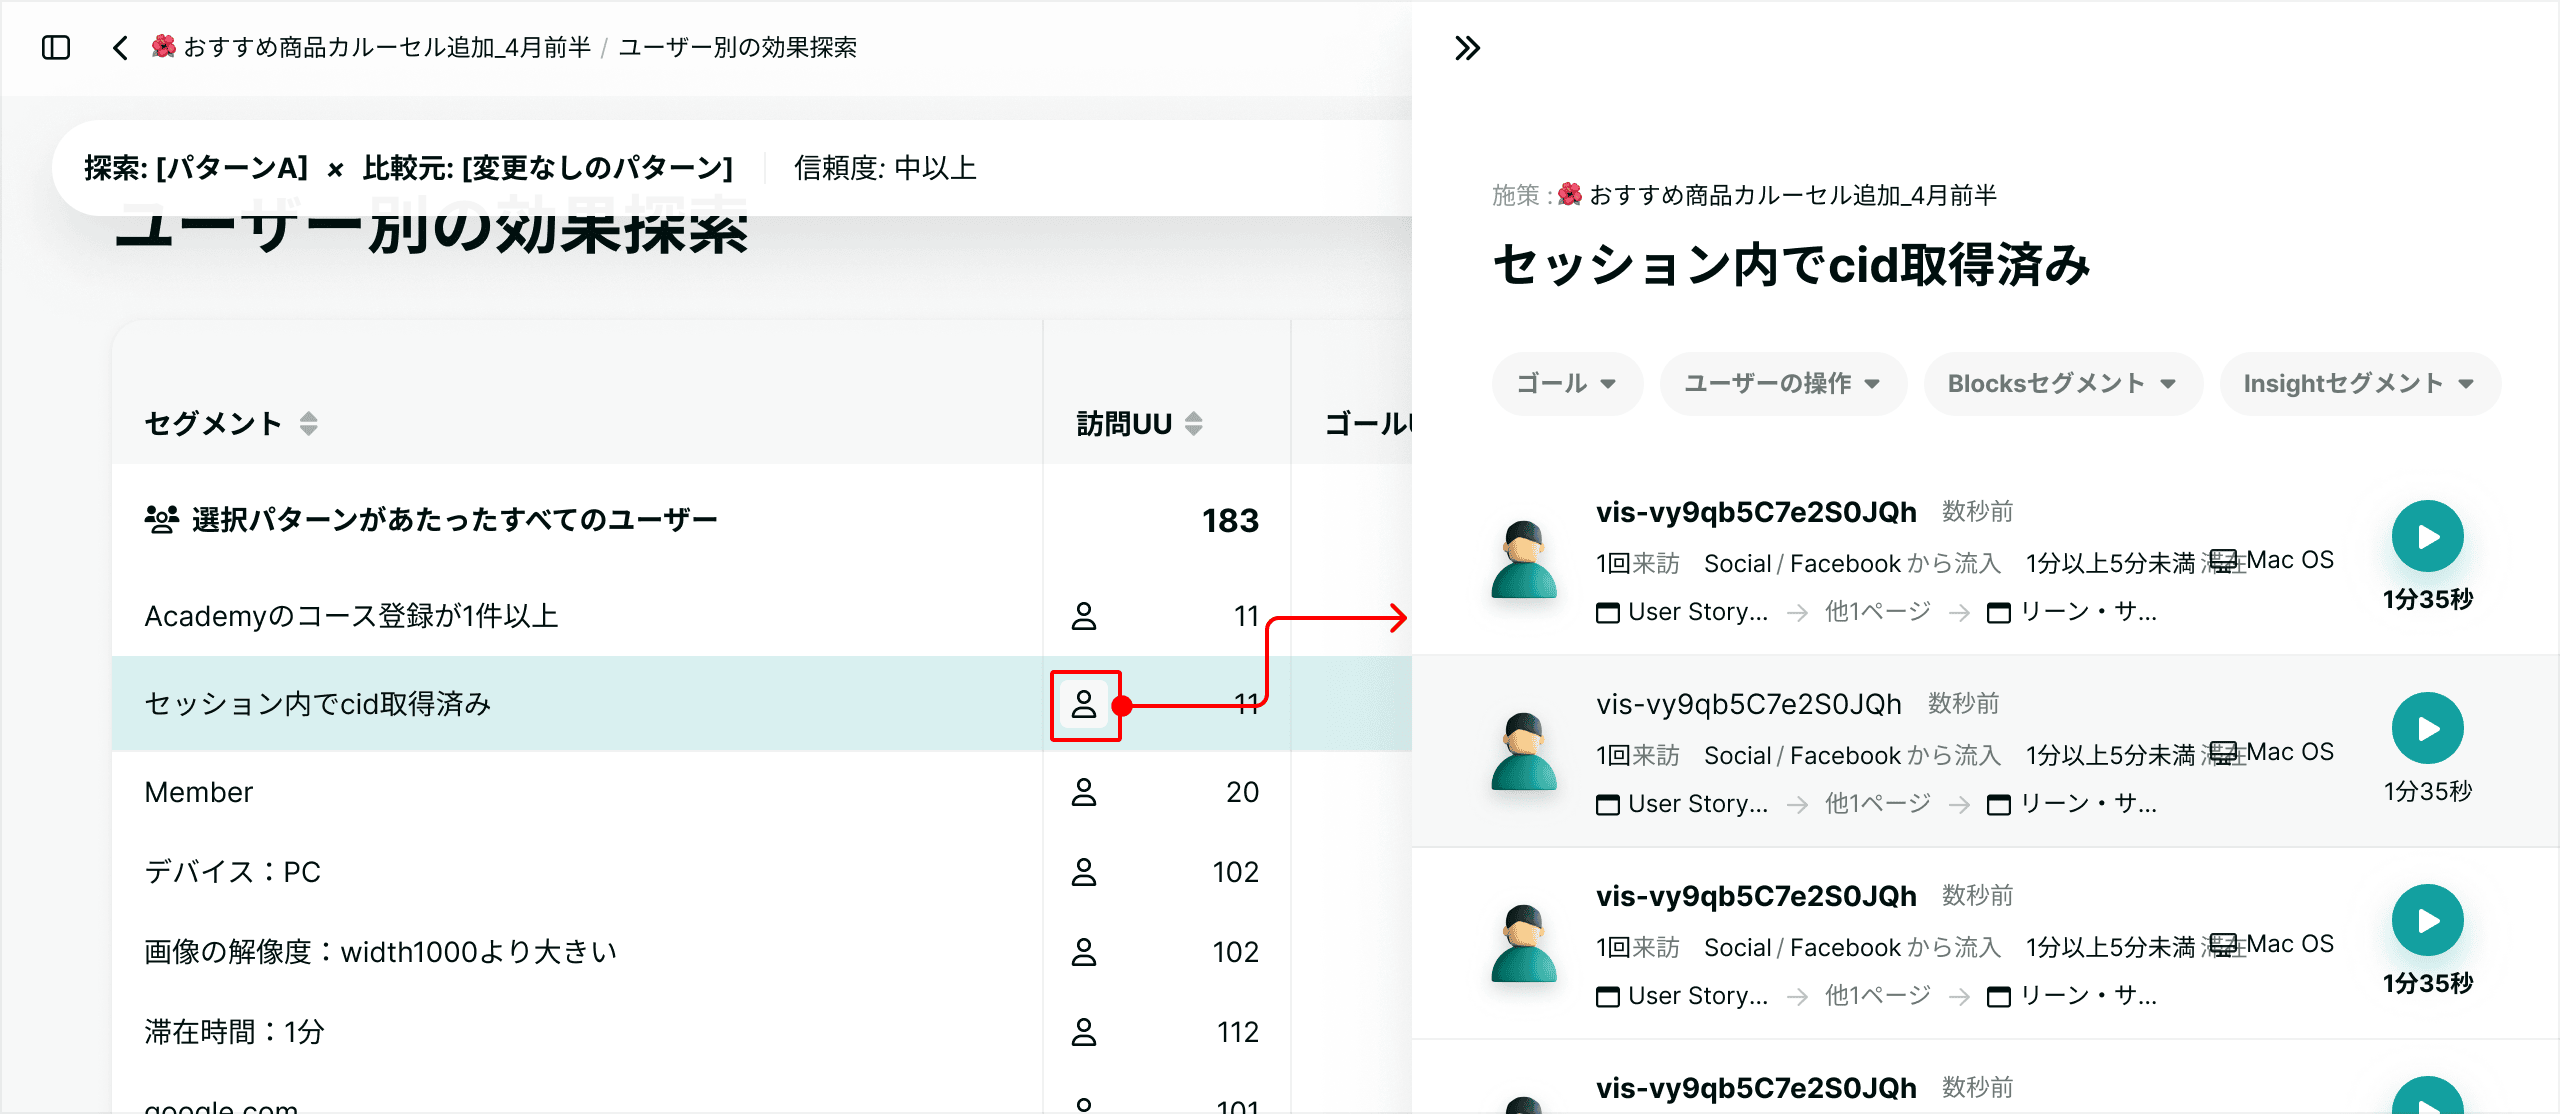Click second visitor ID vis-vy9qb5C7e2S0JQh
This screenshot has width=2560, height=1114.
(x=1749, y=704)
